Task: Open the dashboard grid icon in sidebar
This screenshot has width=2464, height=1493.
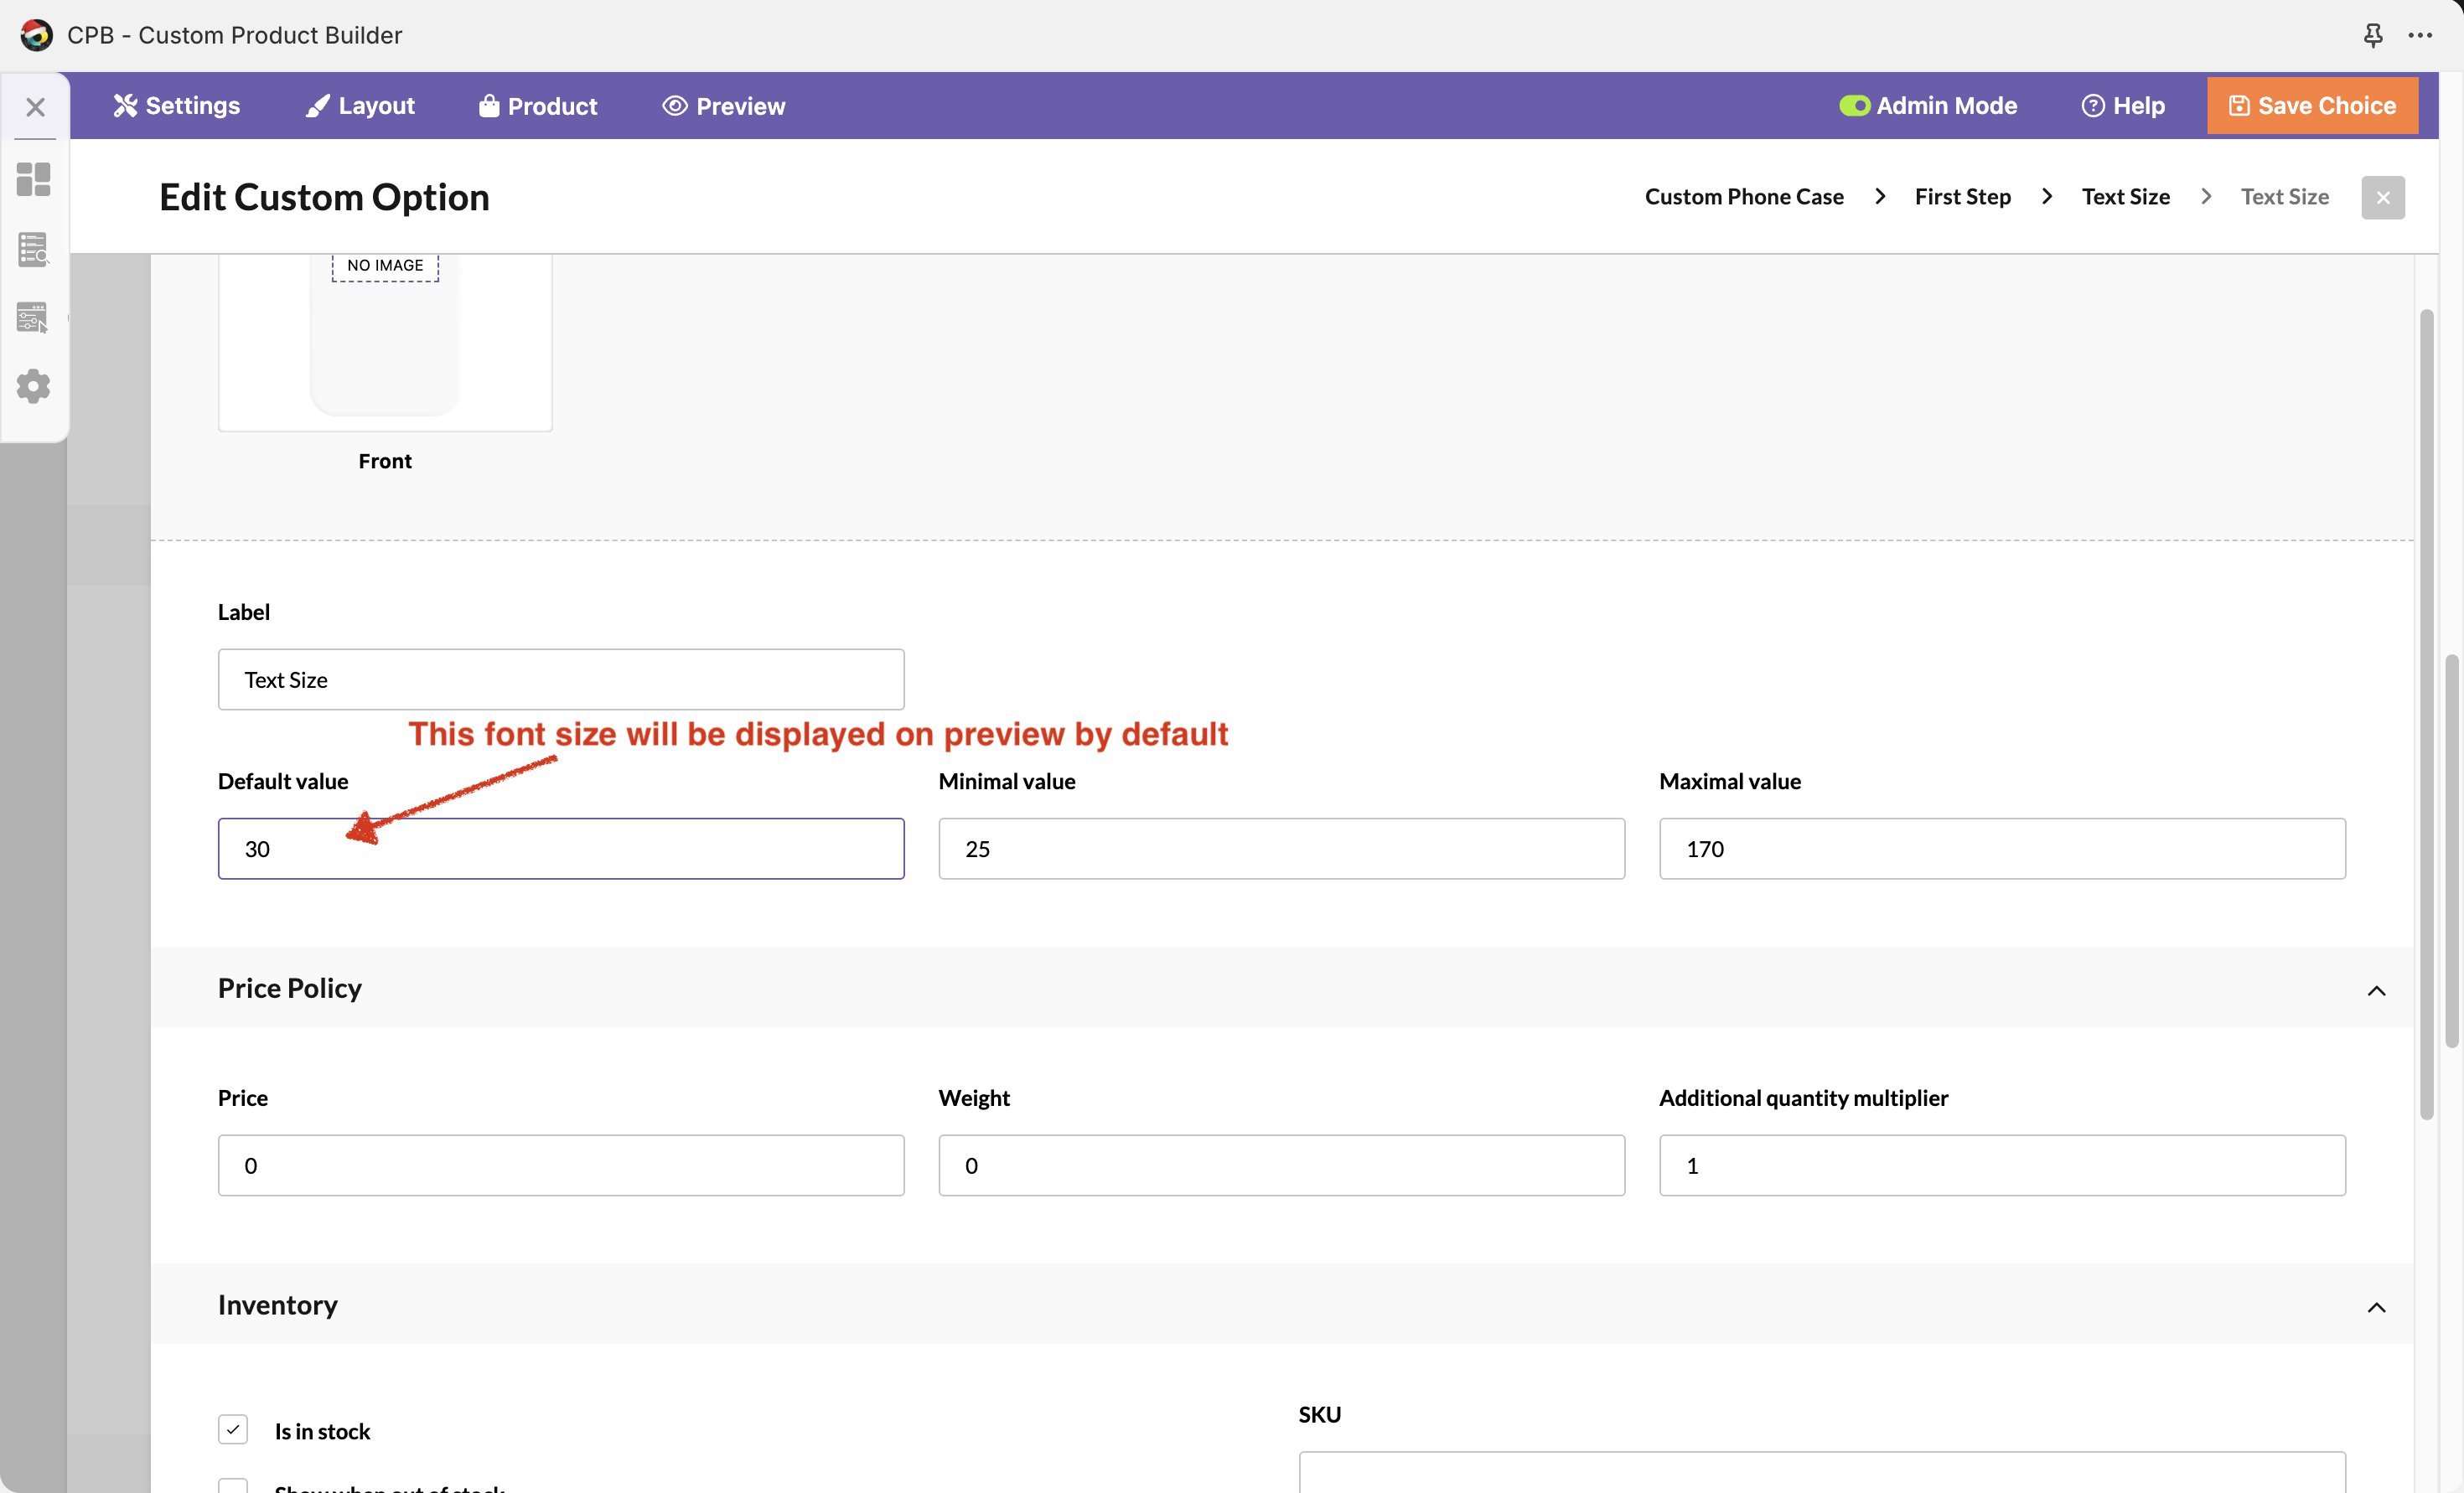Action: pyautogui.click(x=33, y=180)
